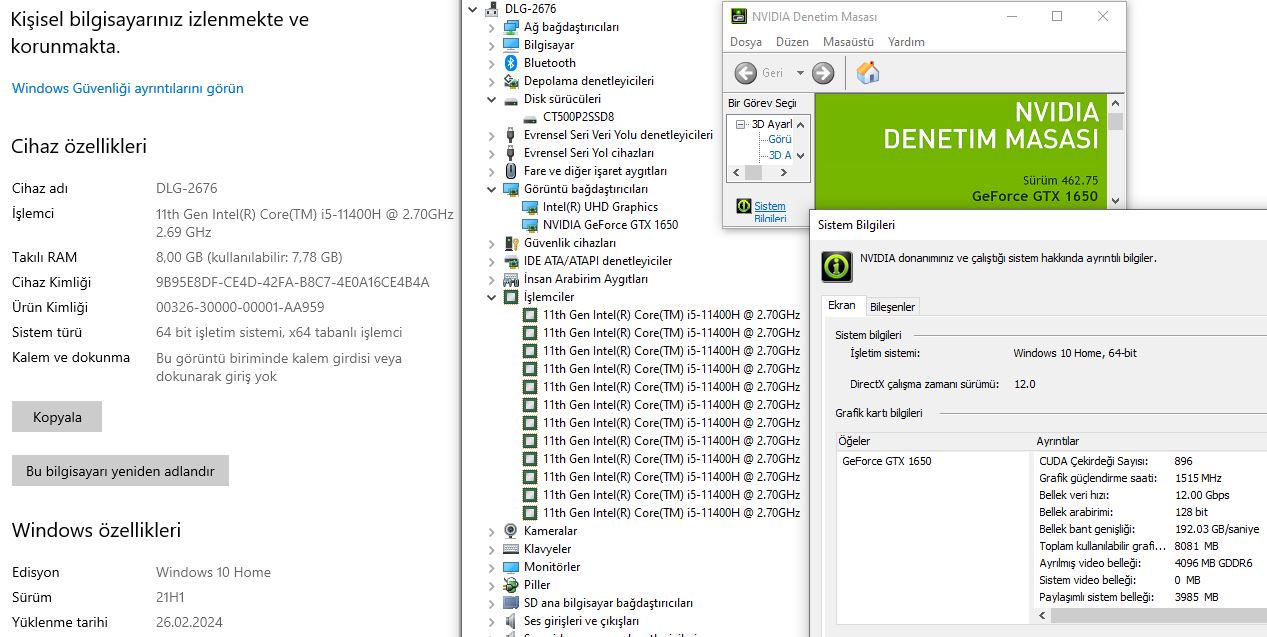Screen dimensions: 1267x637
Task: Click the Ayrıntılar column header
Action: pyautogui.click(x=1151, y=441)
